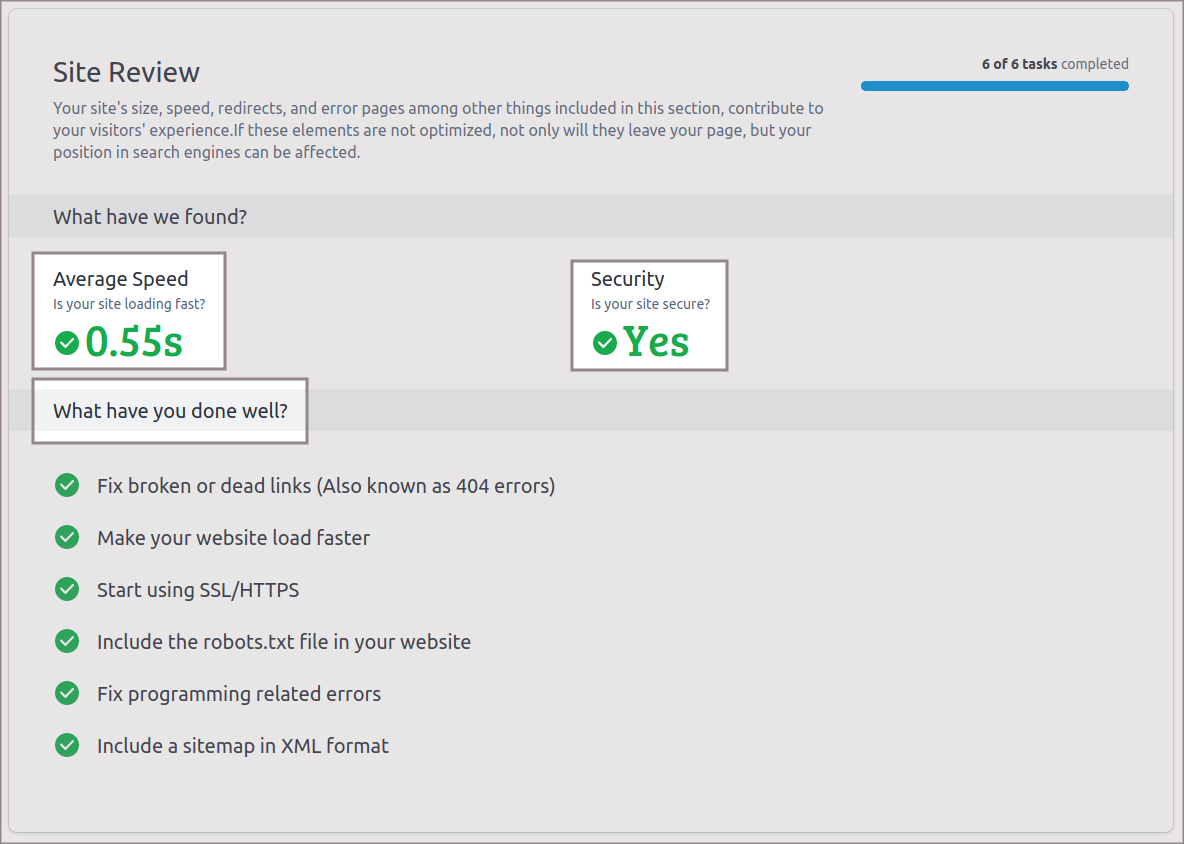Click checkmark icon for broken links task
The image size is (1184, 844).
pos(67,486)
